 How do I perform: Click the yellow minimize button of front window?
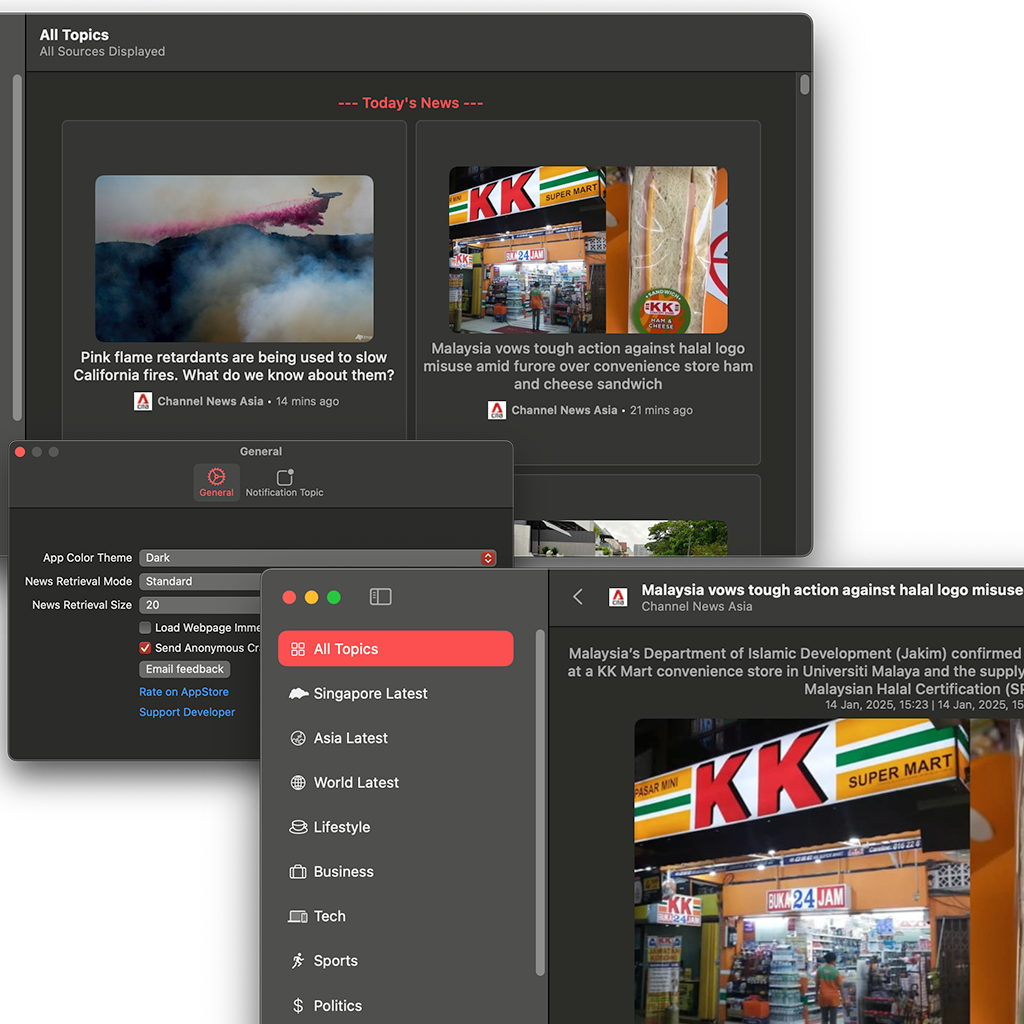tap(312, 597)
